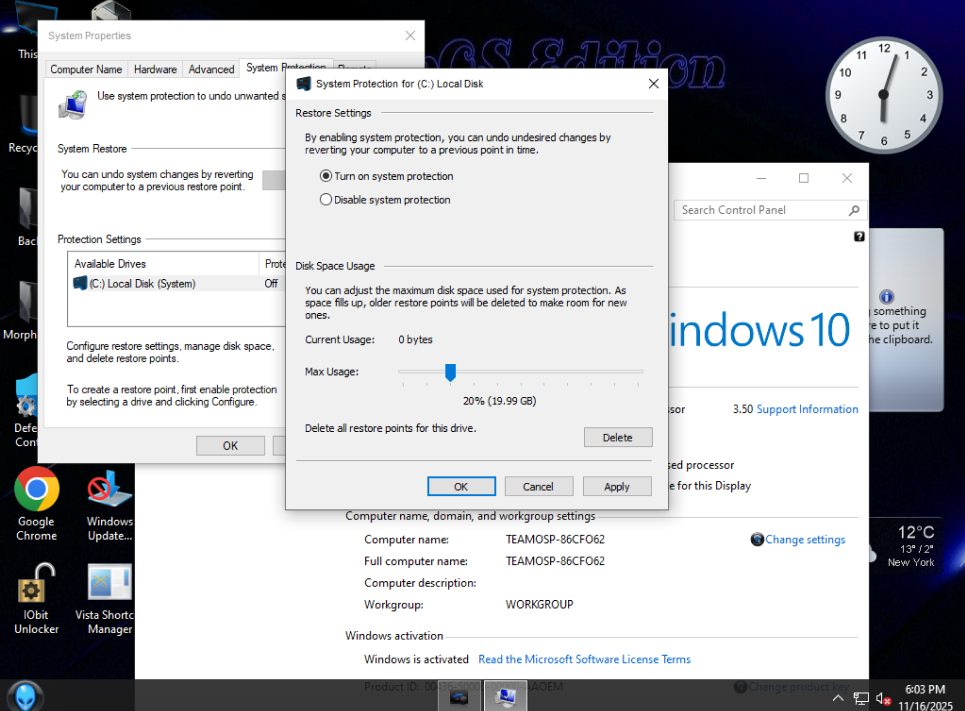Minimize the Control Panel System window
The width and height of the screenshot is (965, 711).
tap(761, 178)
